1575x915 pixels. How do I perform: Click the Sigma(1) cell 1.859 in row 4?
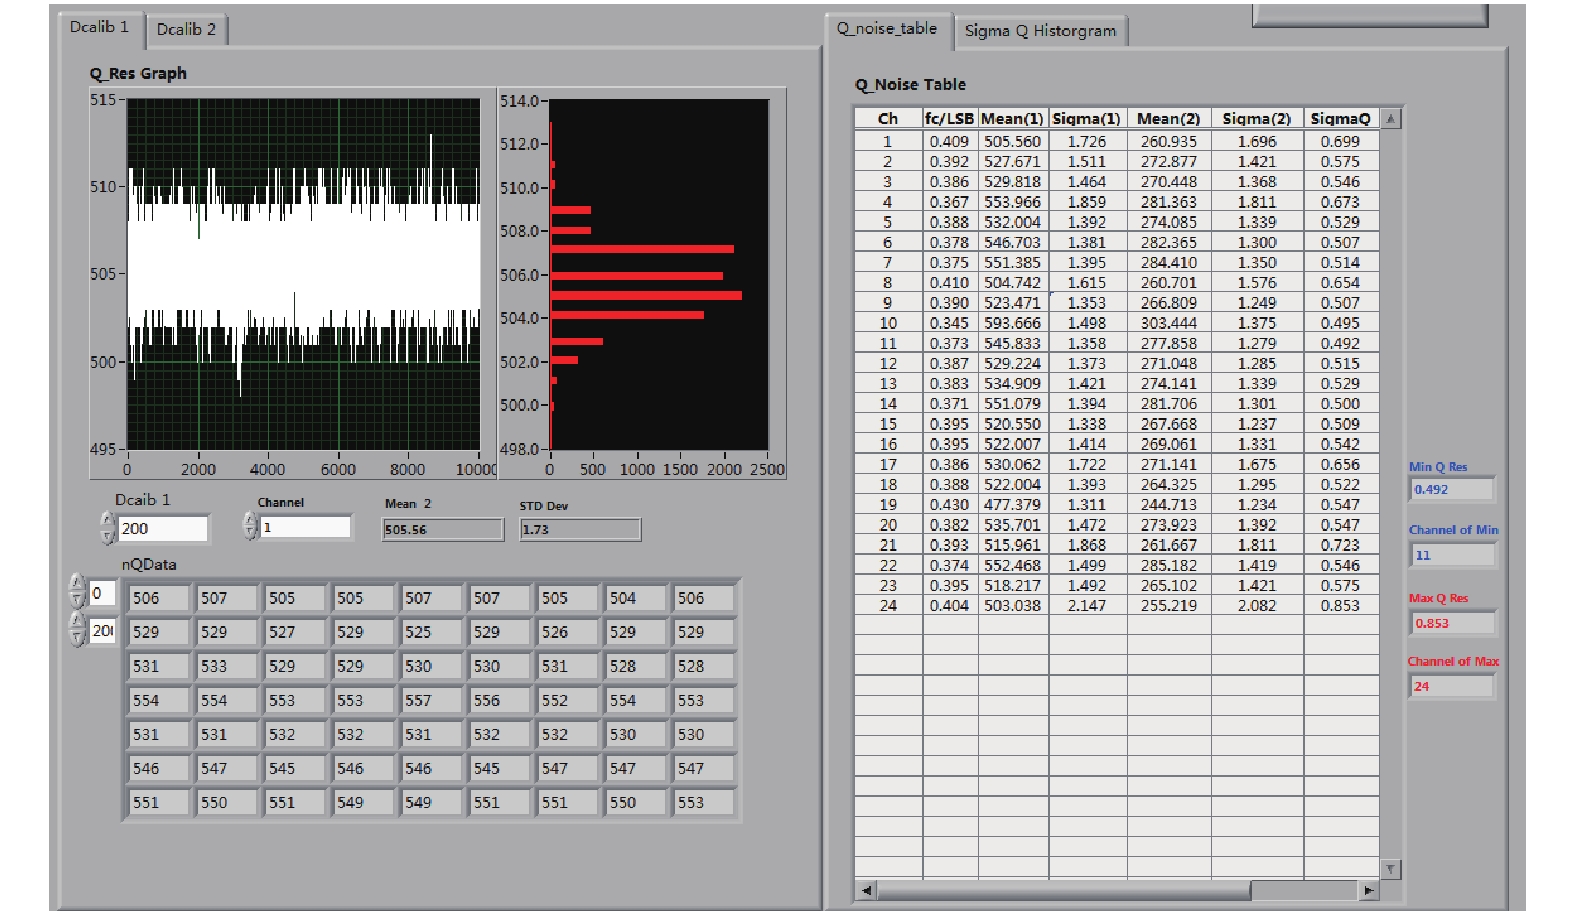coord(1087,202)
